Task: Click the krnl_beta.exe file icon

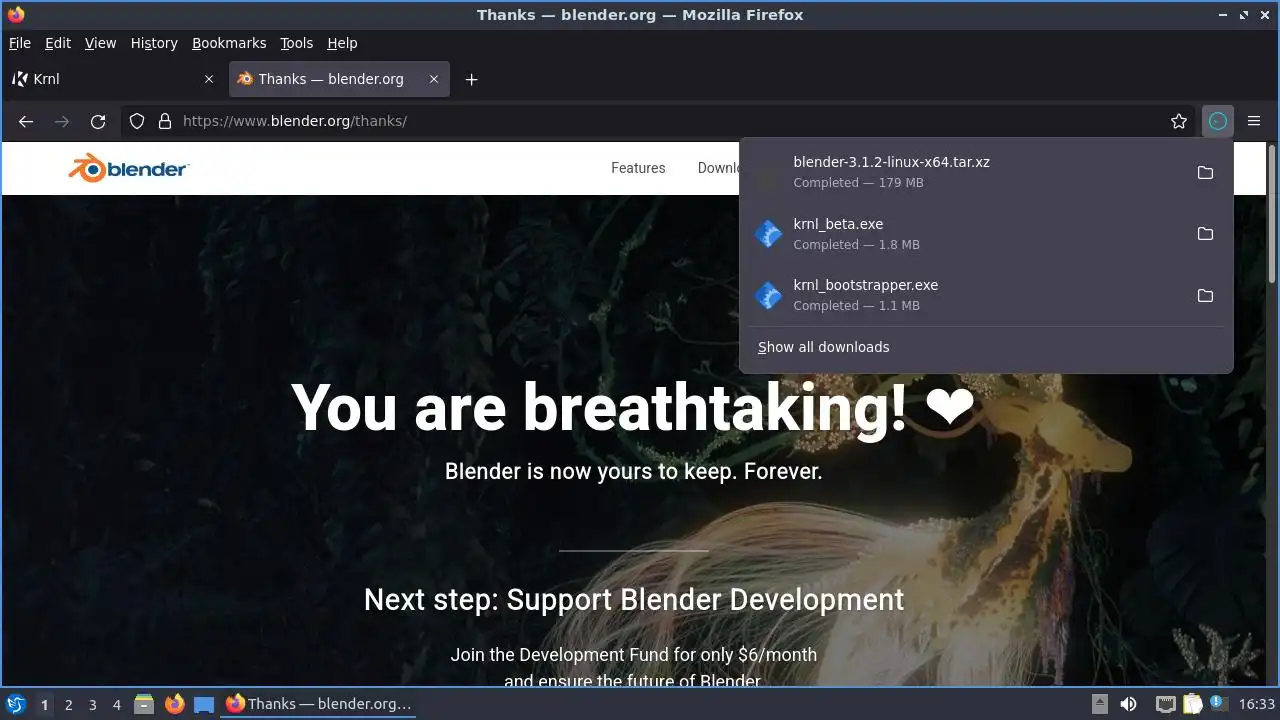Action: pos(768,234)
